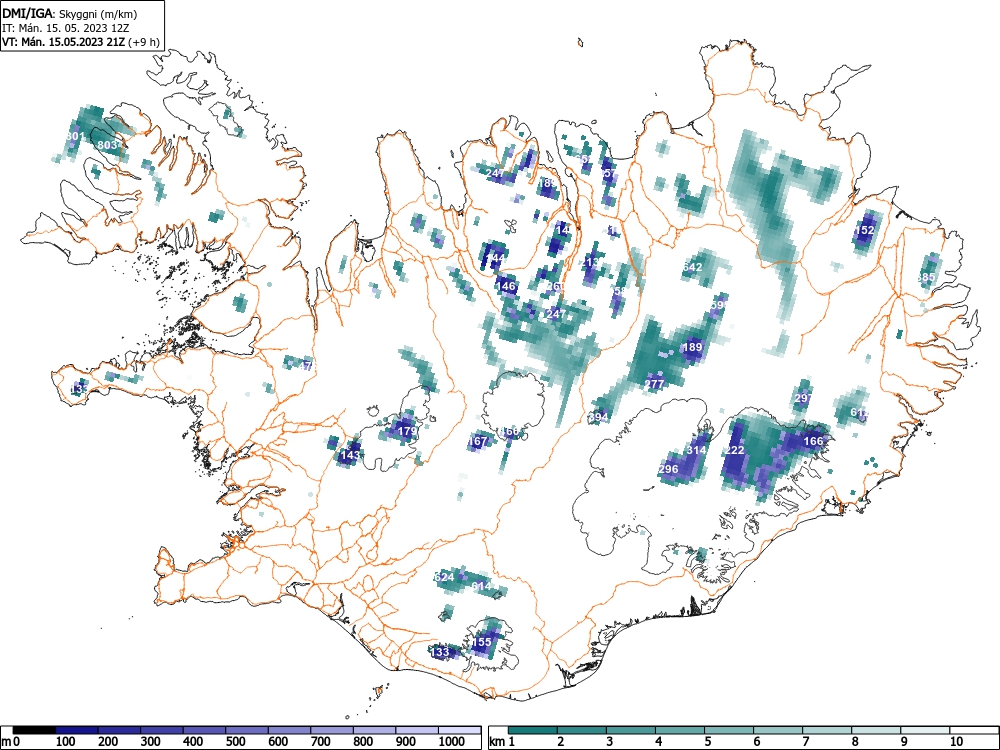The height and width of the screenshot is (750, 1000).
Task: Click the 803 visibility value in the Westfjords
Action: 107,145
